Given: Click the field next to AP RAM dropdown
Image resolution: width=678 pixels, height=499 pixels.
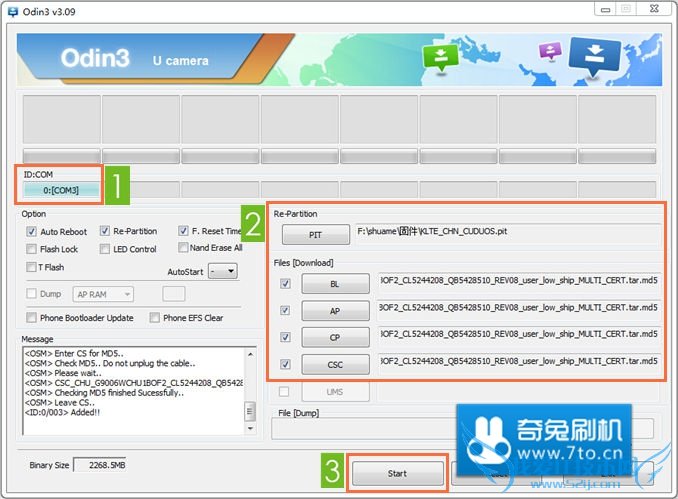Looking at the screenshot, I should click(x=174, y=294).
